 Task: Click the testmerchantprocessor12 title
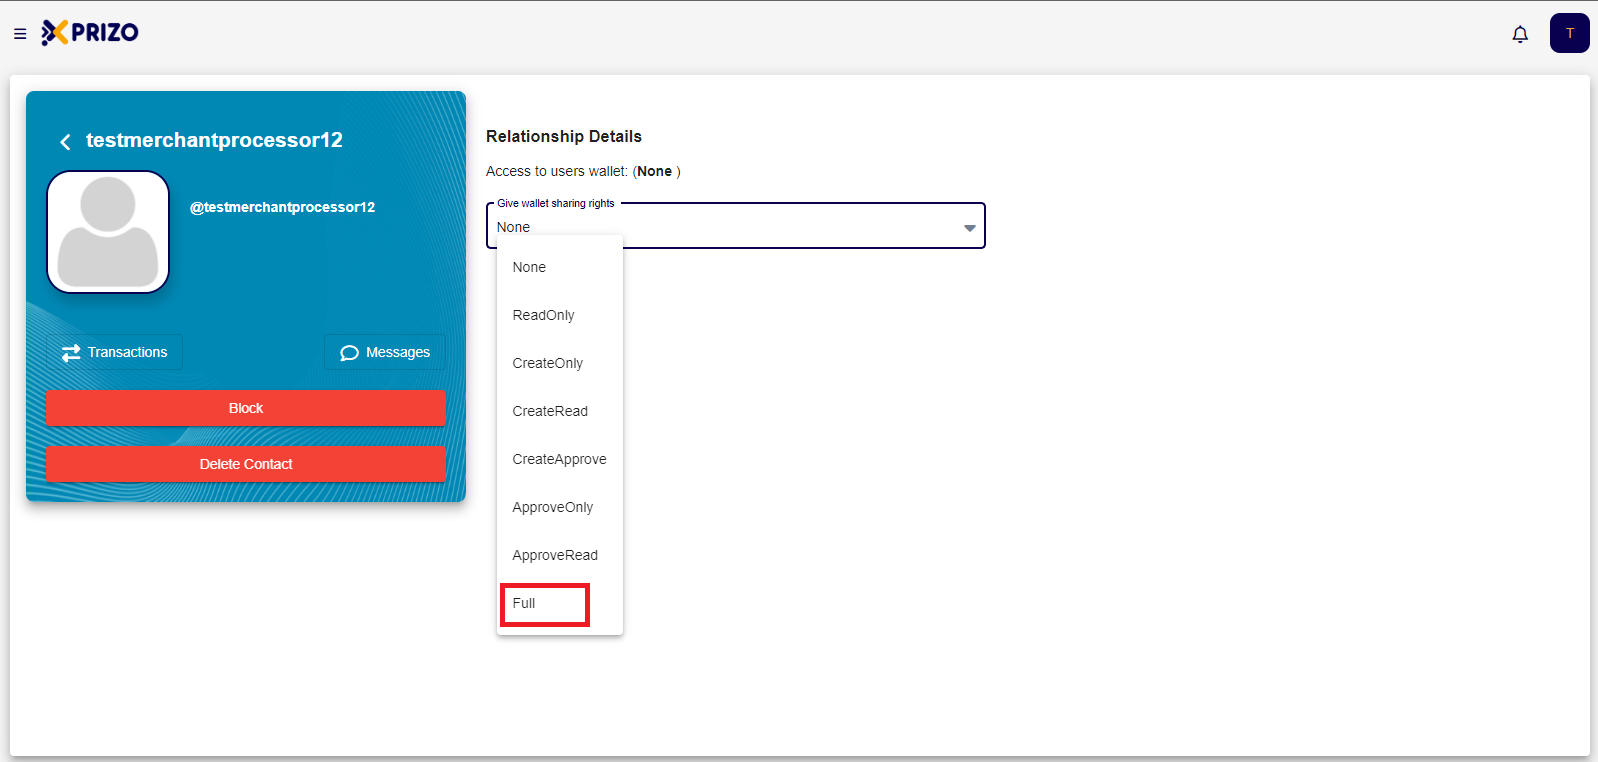(214, 140)
